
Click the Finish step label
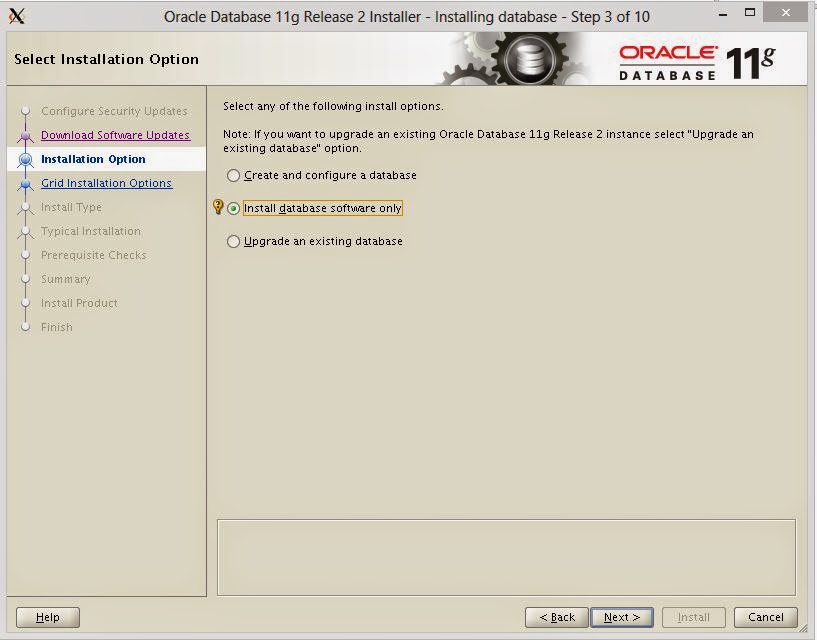click(57, 327)
